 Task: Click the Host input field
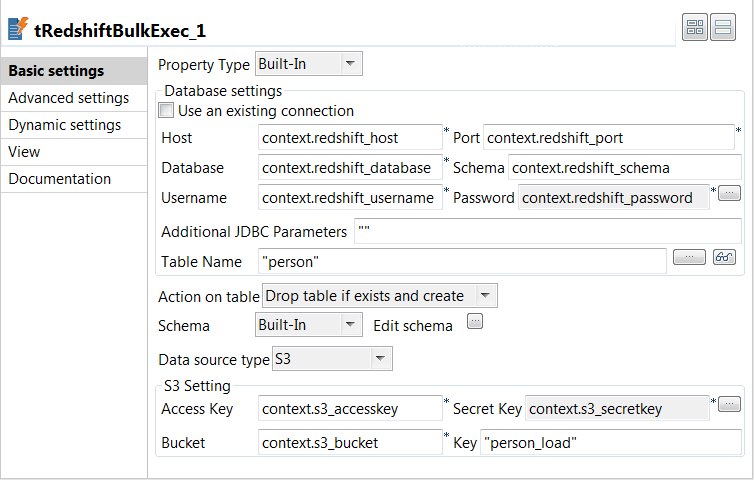point(349,137)
